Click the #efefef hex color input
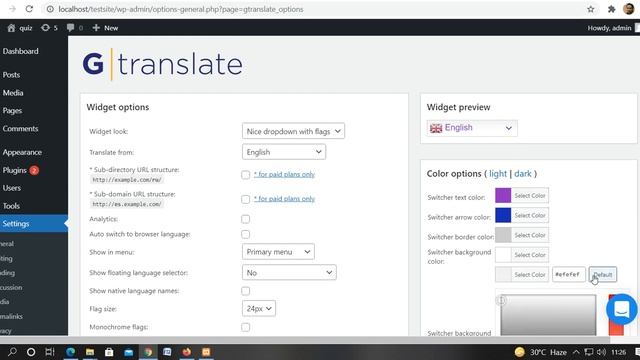The height and width of the screenshot is (360, 640). pyautogui.click(x=569, y=274)
